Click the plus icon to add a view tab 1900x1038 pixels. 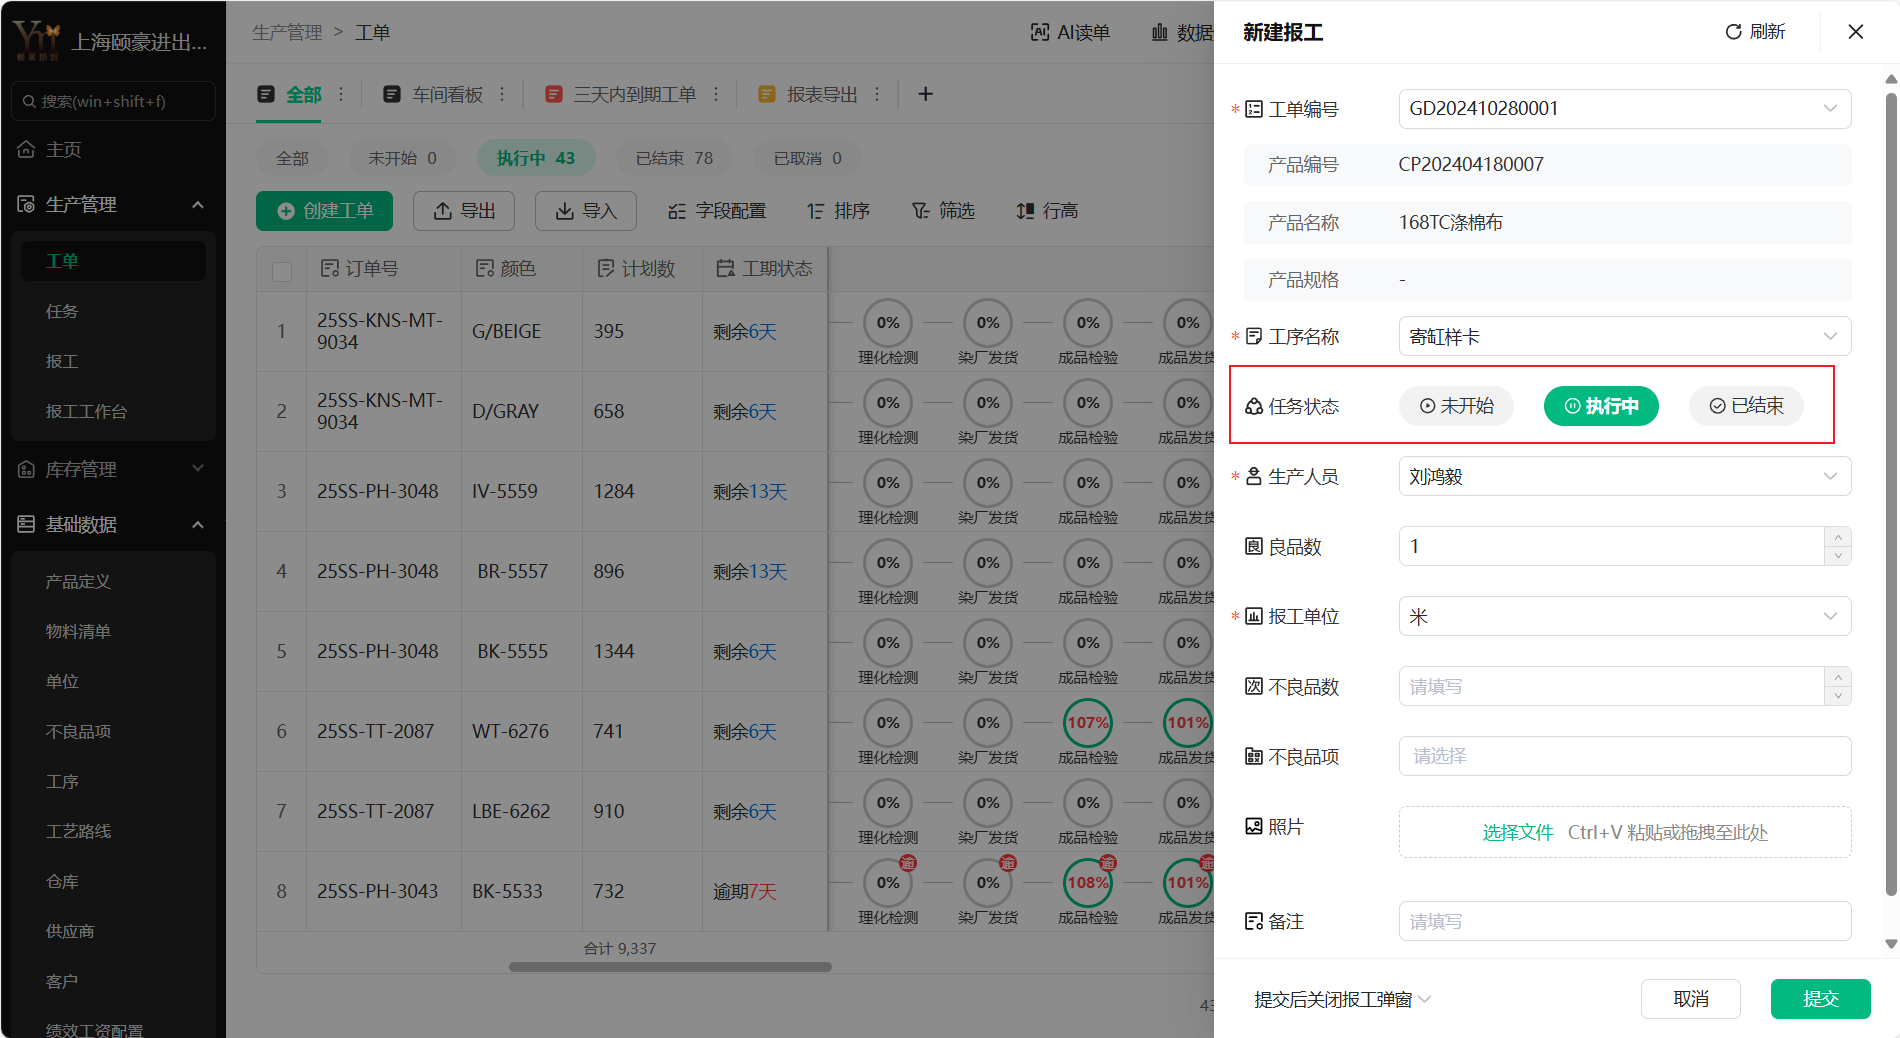(x=925, y=94)
